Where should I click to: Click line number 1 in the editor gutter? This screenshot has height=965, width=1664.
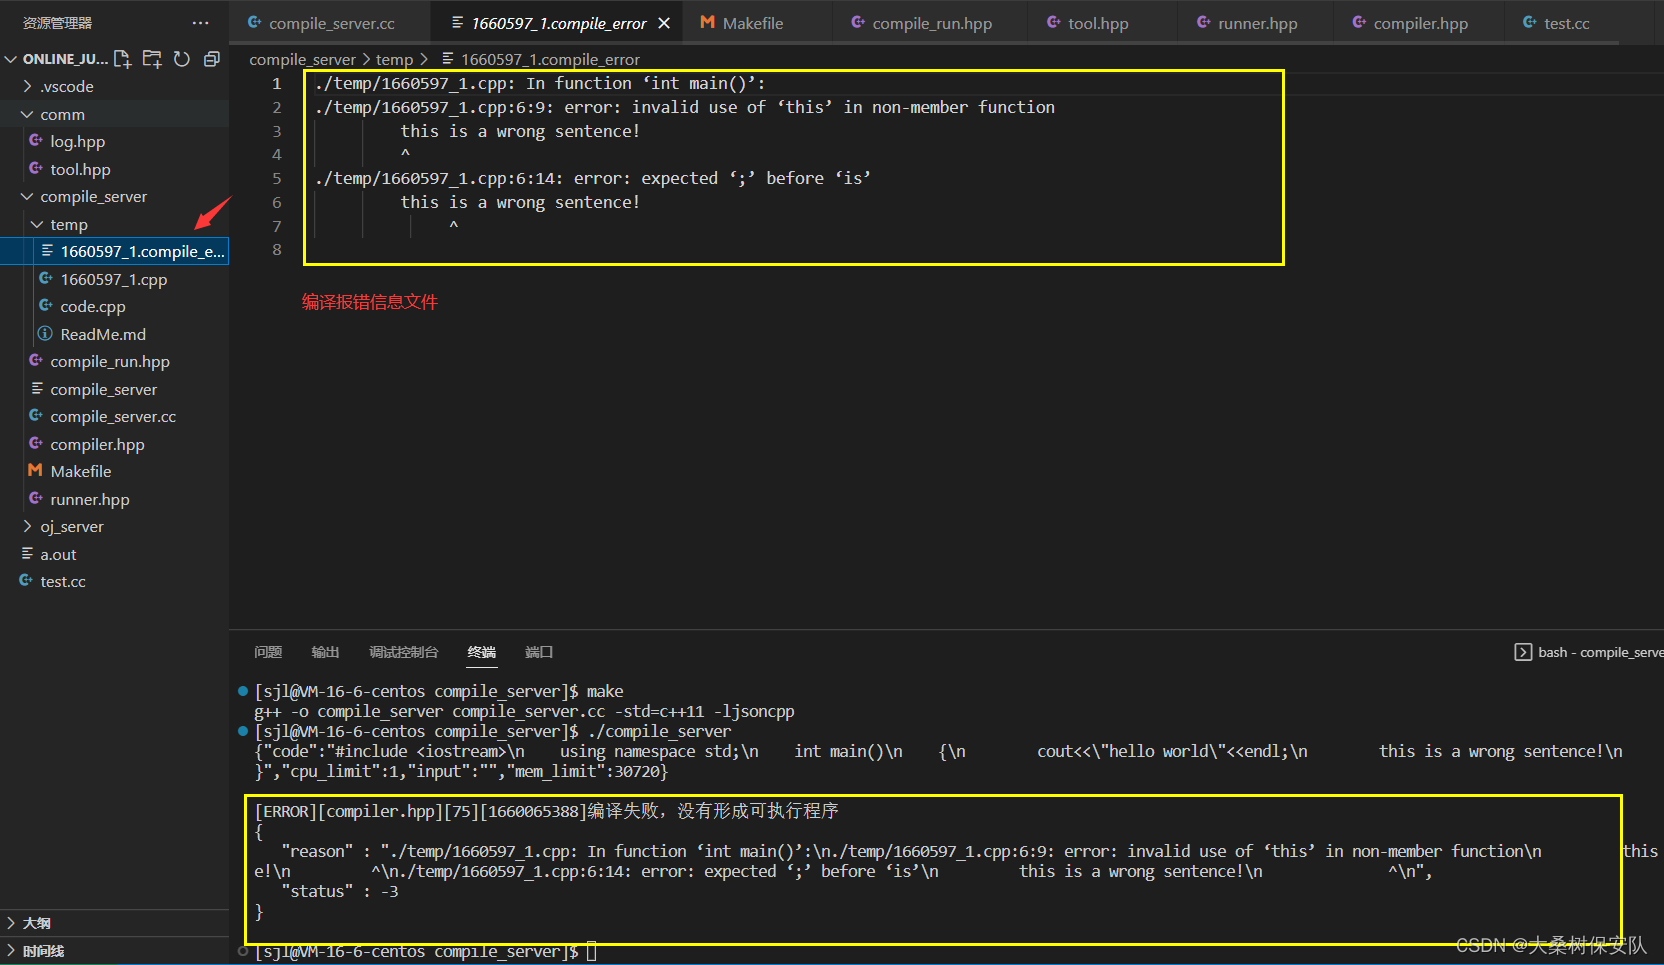pyautogui.click(x=277, y=84)
